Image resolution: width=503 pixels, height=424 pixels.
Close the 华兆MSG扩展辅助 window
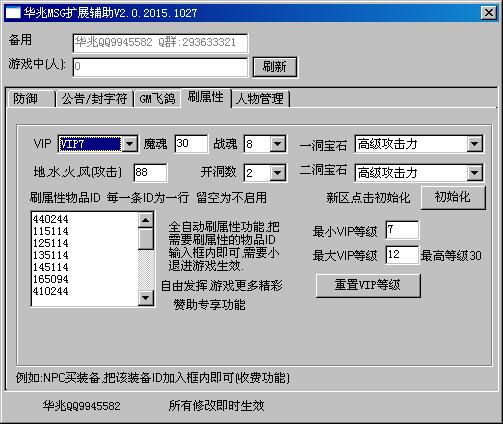tap(489, 13)
